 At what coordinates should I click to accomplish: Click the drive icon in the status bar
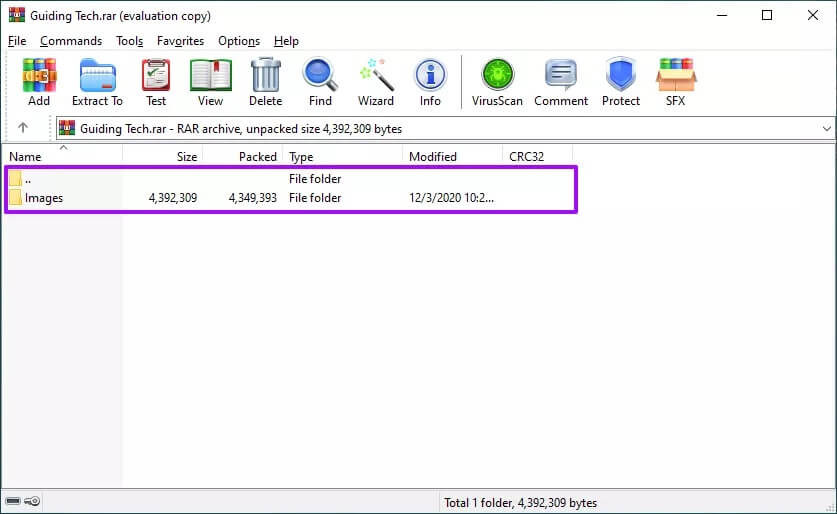pyautogui.click(x=13, y=501)
